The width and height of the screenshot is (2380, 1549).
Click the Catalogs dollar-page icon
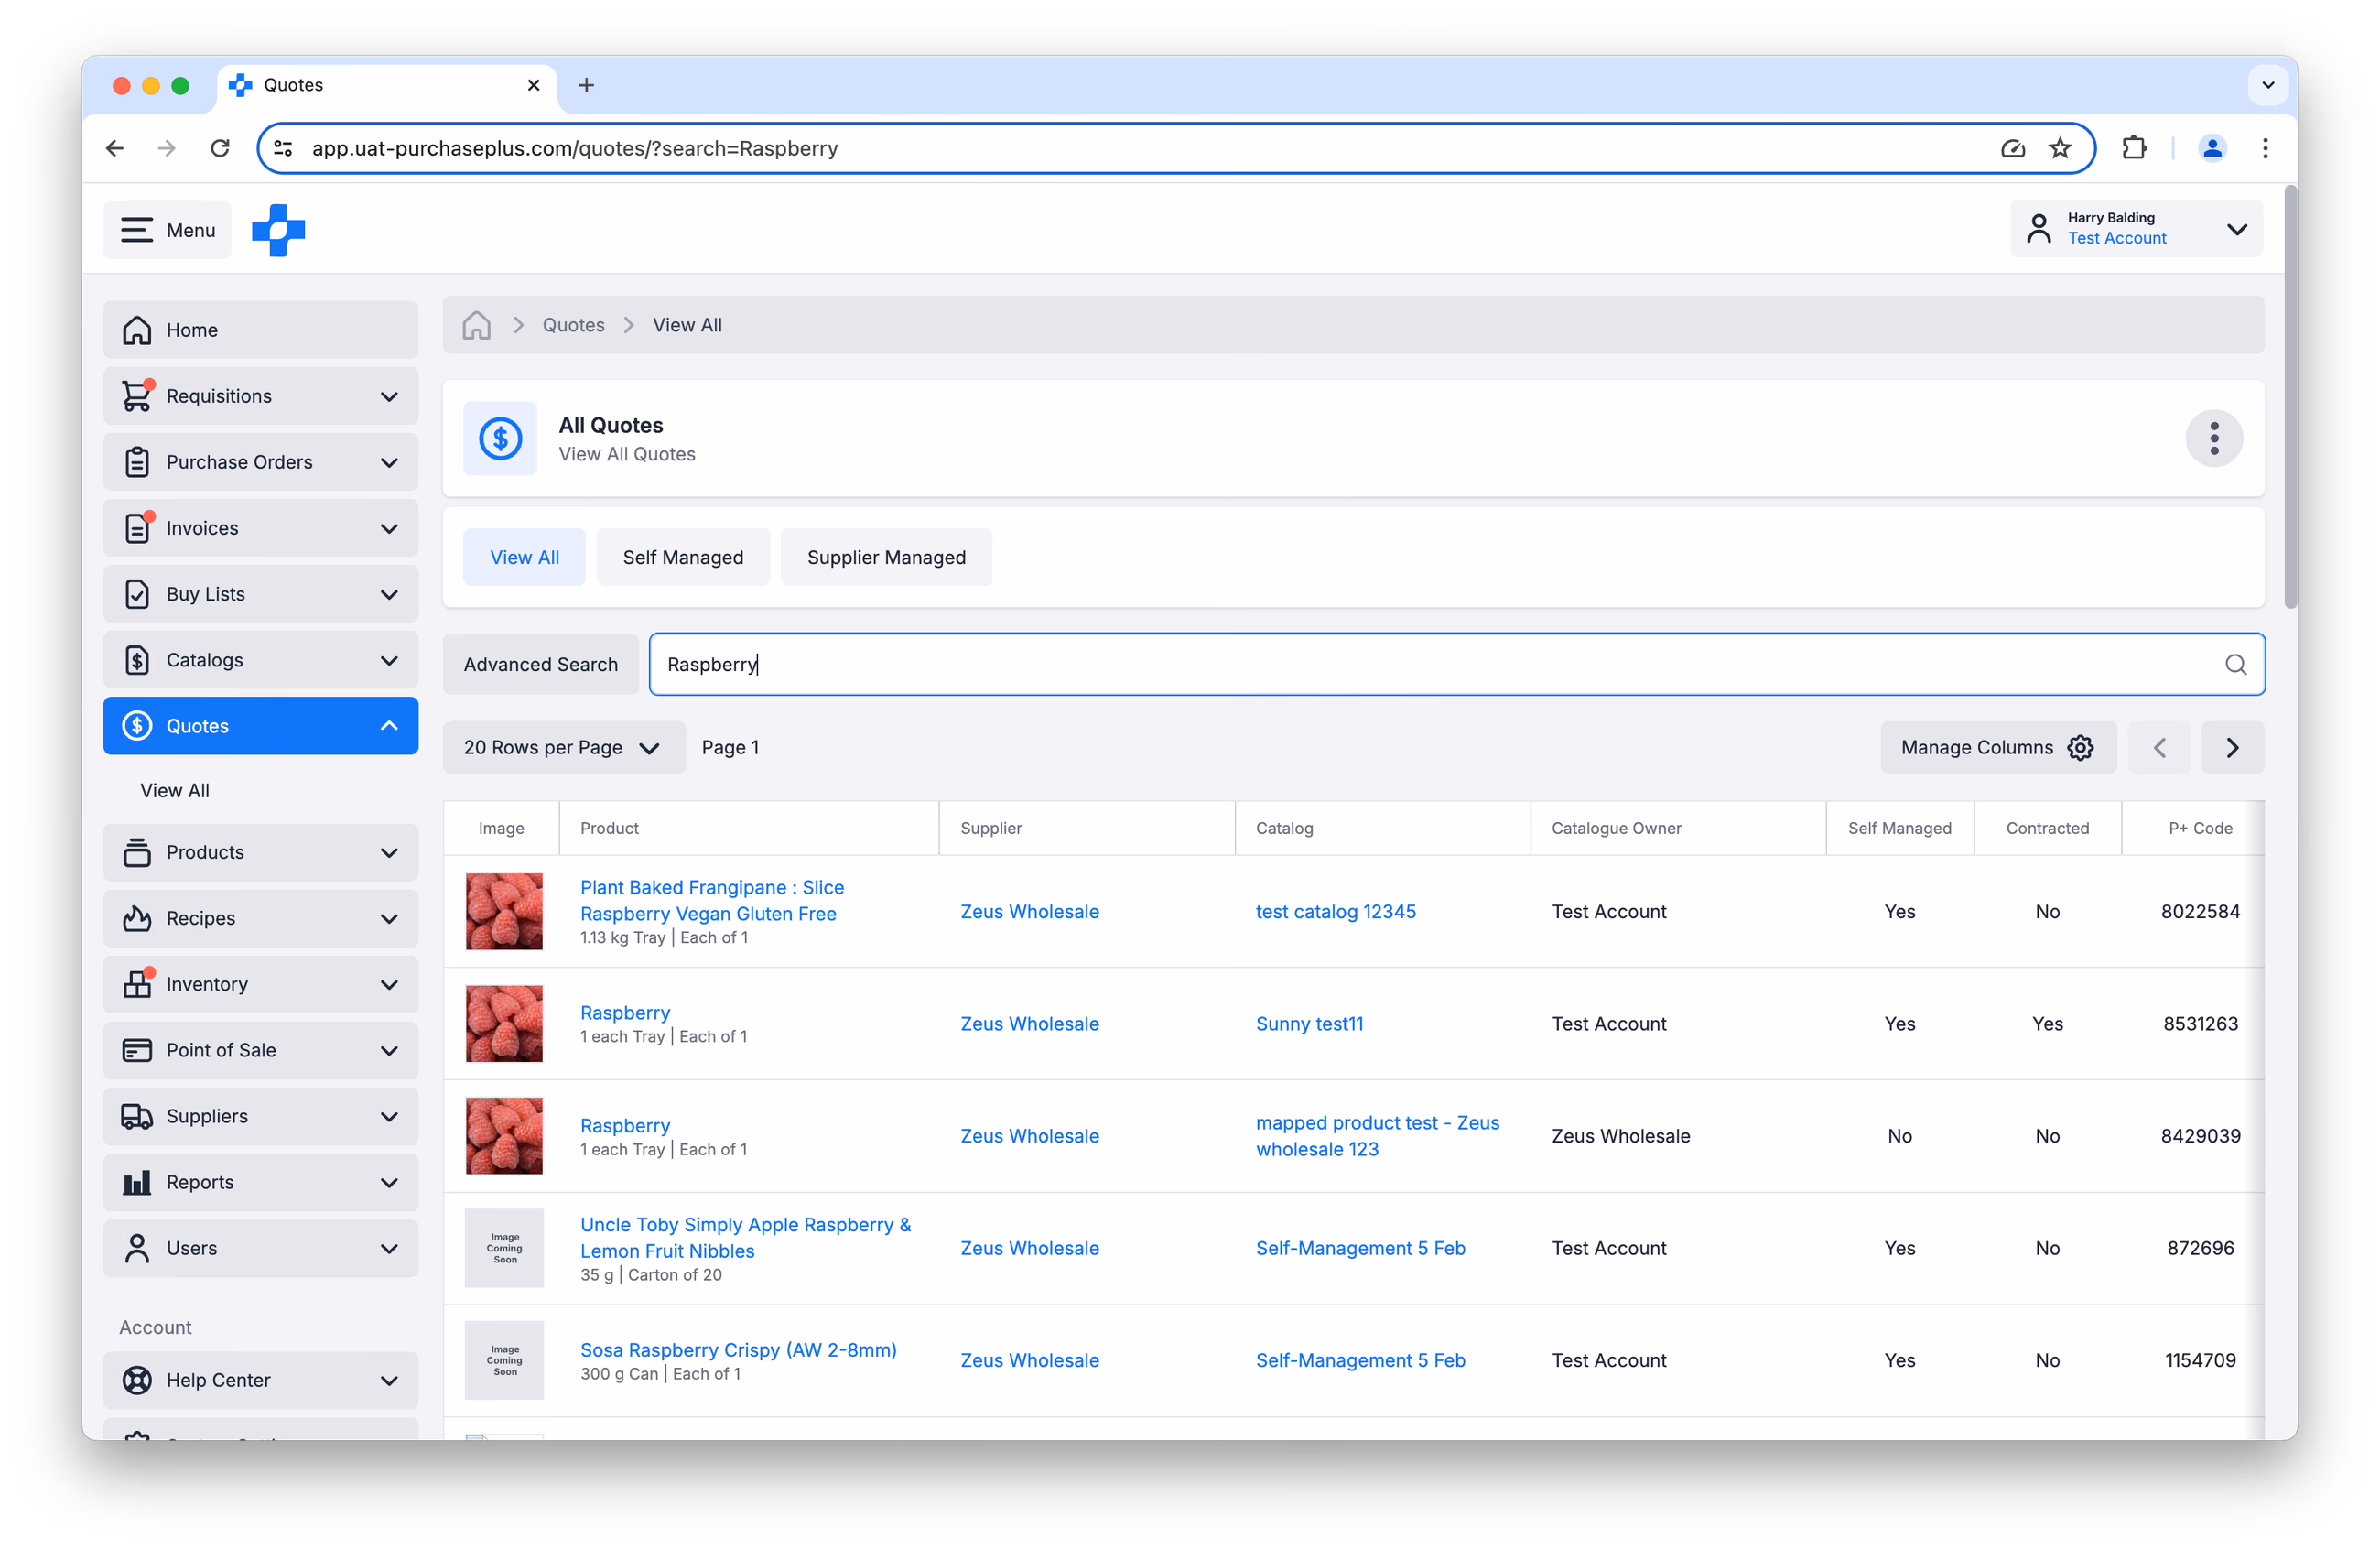tap(137, 660)
